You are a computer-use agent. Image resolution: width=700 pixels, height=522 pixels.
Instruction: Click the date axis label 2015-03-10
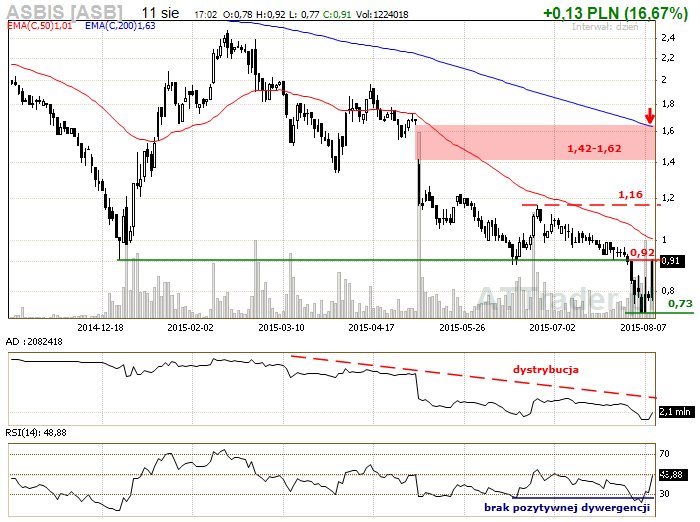(x=281, y=328)
